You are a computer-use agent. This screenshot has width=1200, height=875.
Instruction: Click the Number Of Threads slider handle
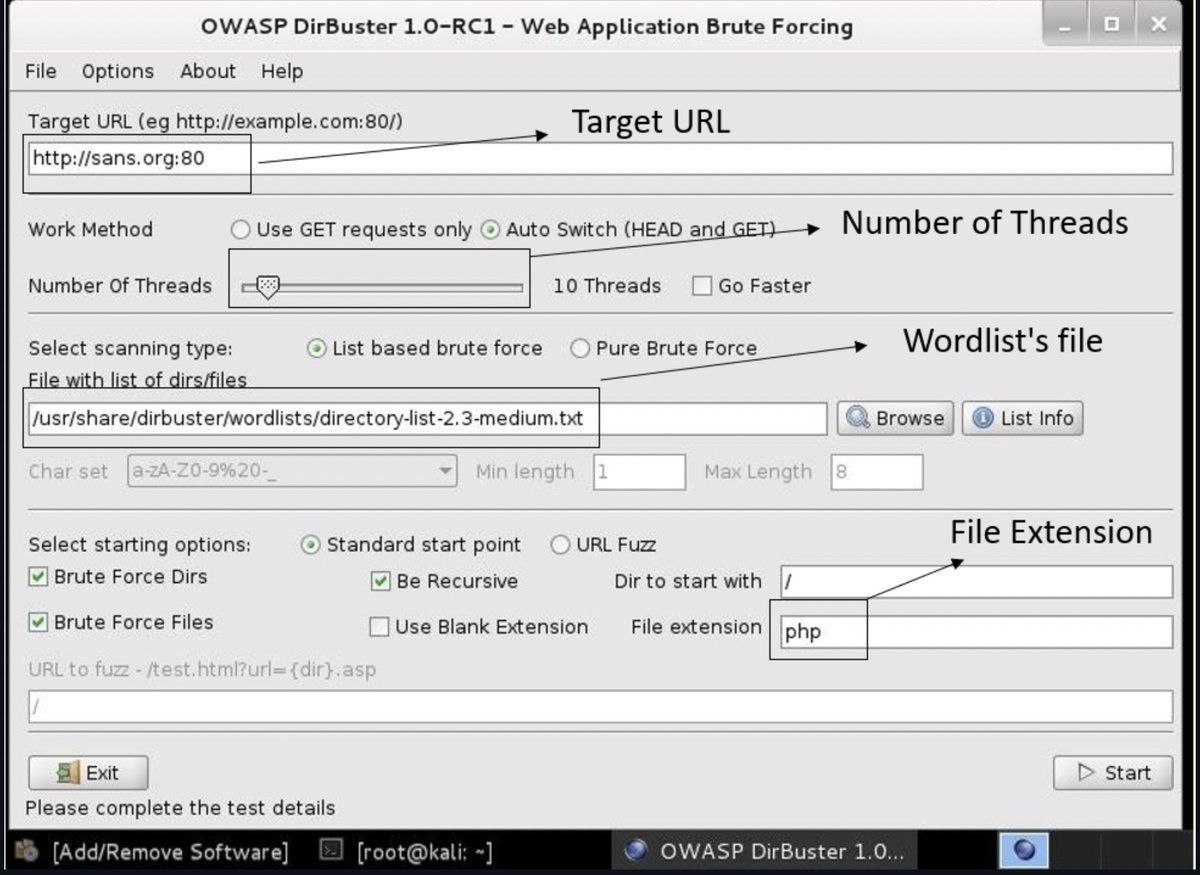point(267,286)
